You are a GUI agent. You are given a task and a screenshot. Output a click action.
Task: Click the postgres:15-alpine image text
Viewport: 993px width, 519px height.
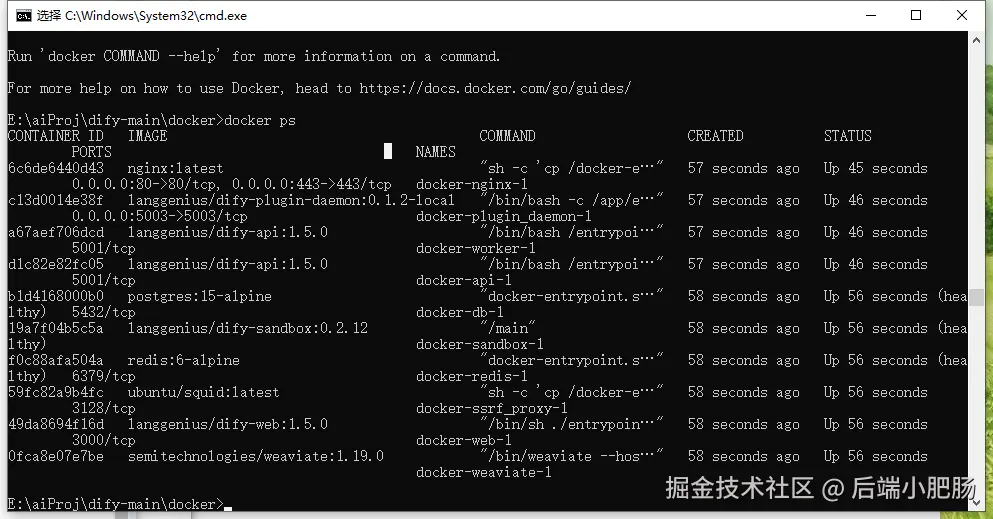(x=200, y=297)
